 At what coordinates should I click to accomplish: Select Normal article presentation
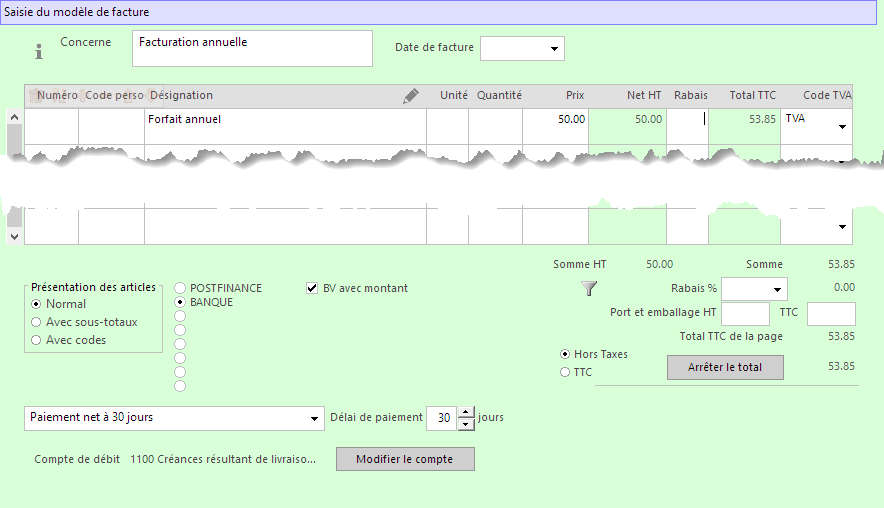[36, 304]
